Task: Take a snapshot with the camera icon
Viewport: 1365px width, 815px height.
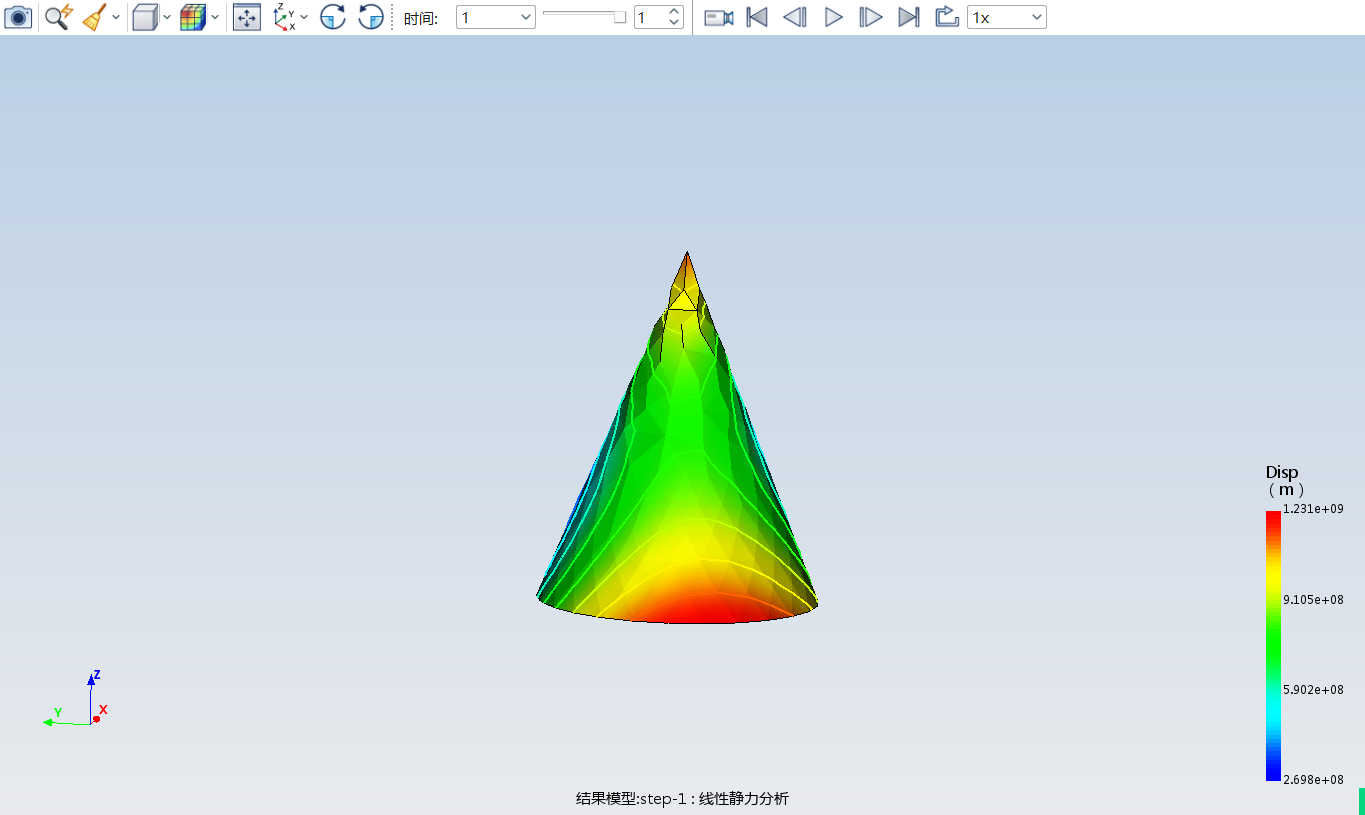Action: (18, 17)
